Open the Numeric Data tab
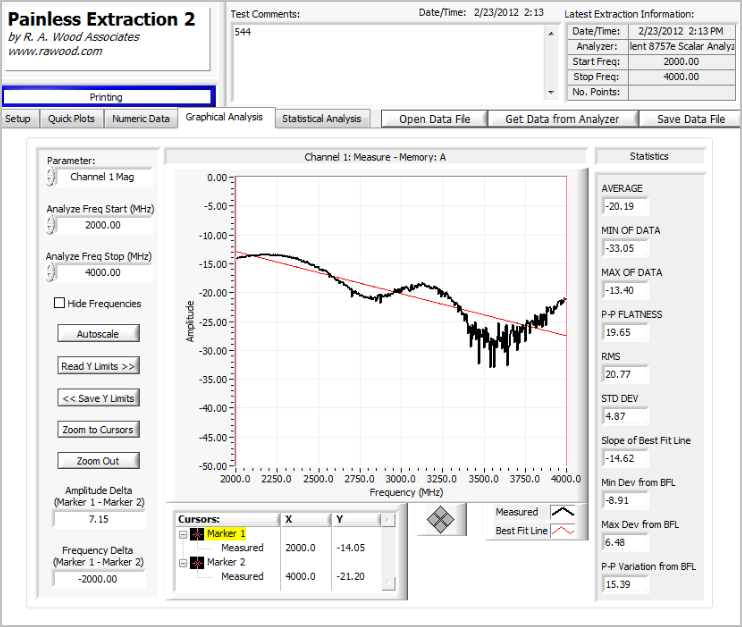This screenshot has height=627, width=742. coord(141,119)
